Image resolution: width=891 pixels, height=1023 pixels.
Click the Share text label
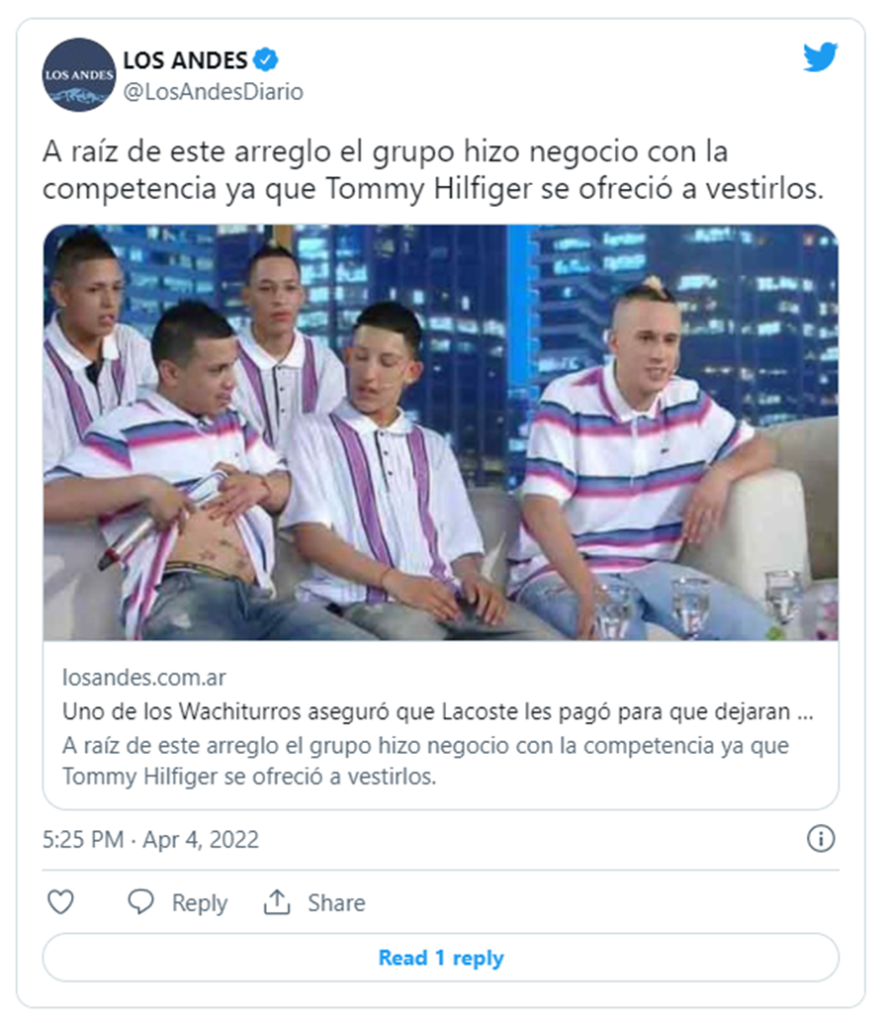point(337,903)
